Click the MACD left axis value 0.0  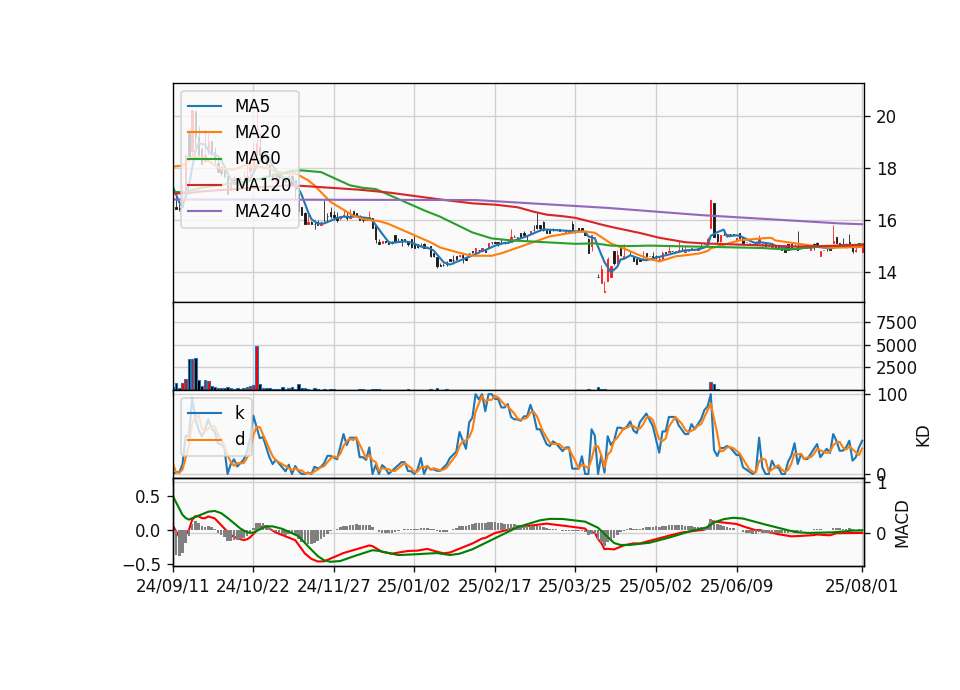pyautogui.click(x=148, y=531)
